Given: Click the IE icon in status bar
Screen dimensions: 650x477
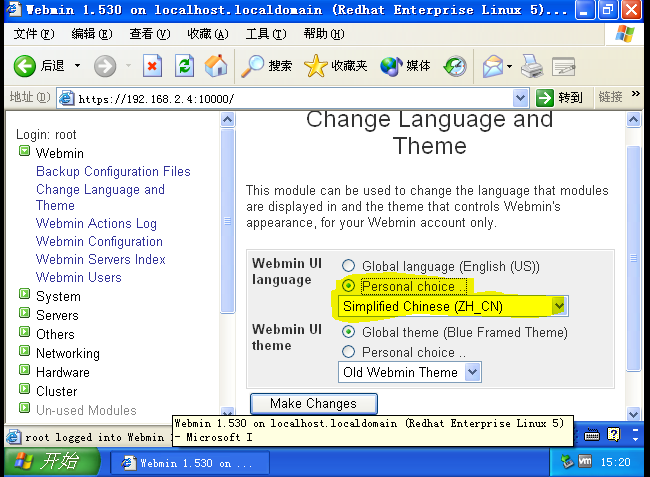Looking at the screenshot, I should coord(13,437).
